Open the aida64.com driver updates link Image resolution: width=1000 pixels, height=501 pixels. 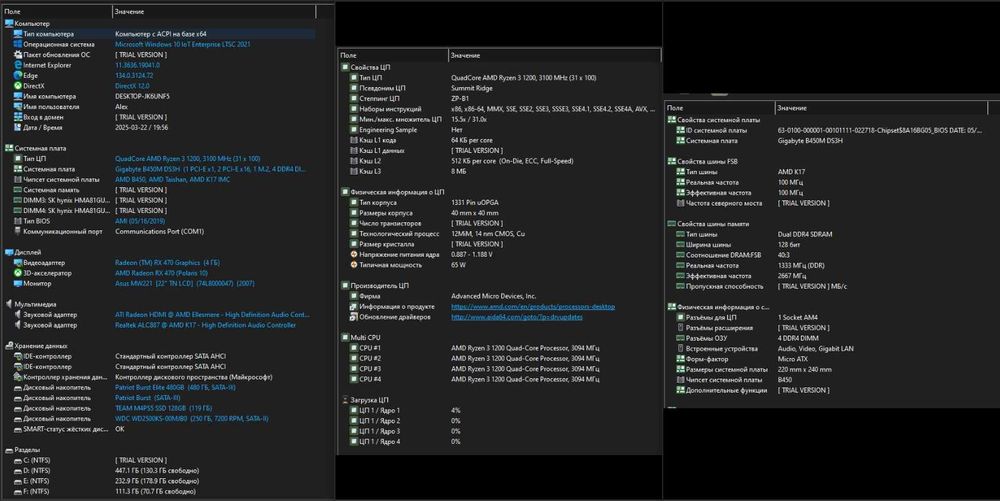click(x=517, y=317)
